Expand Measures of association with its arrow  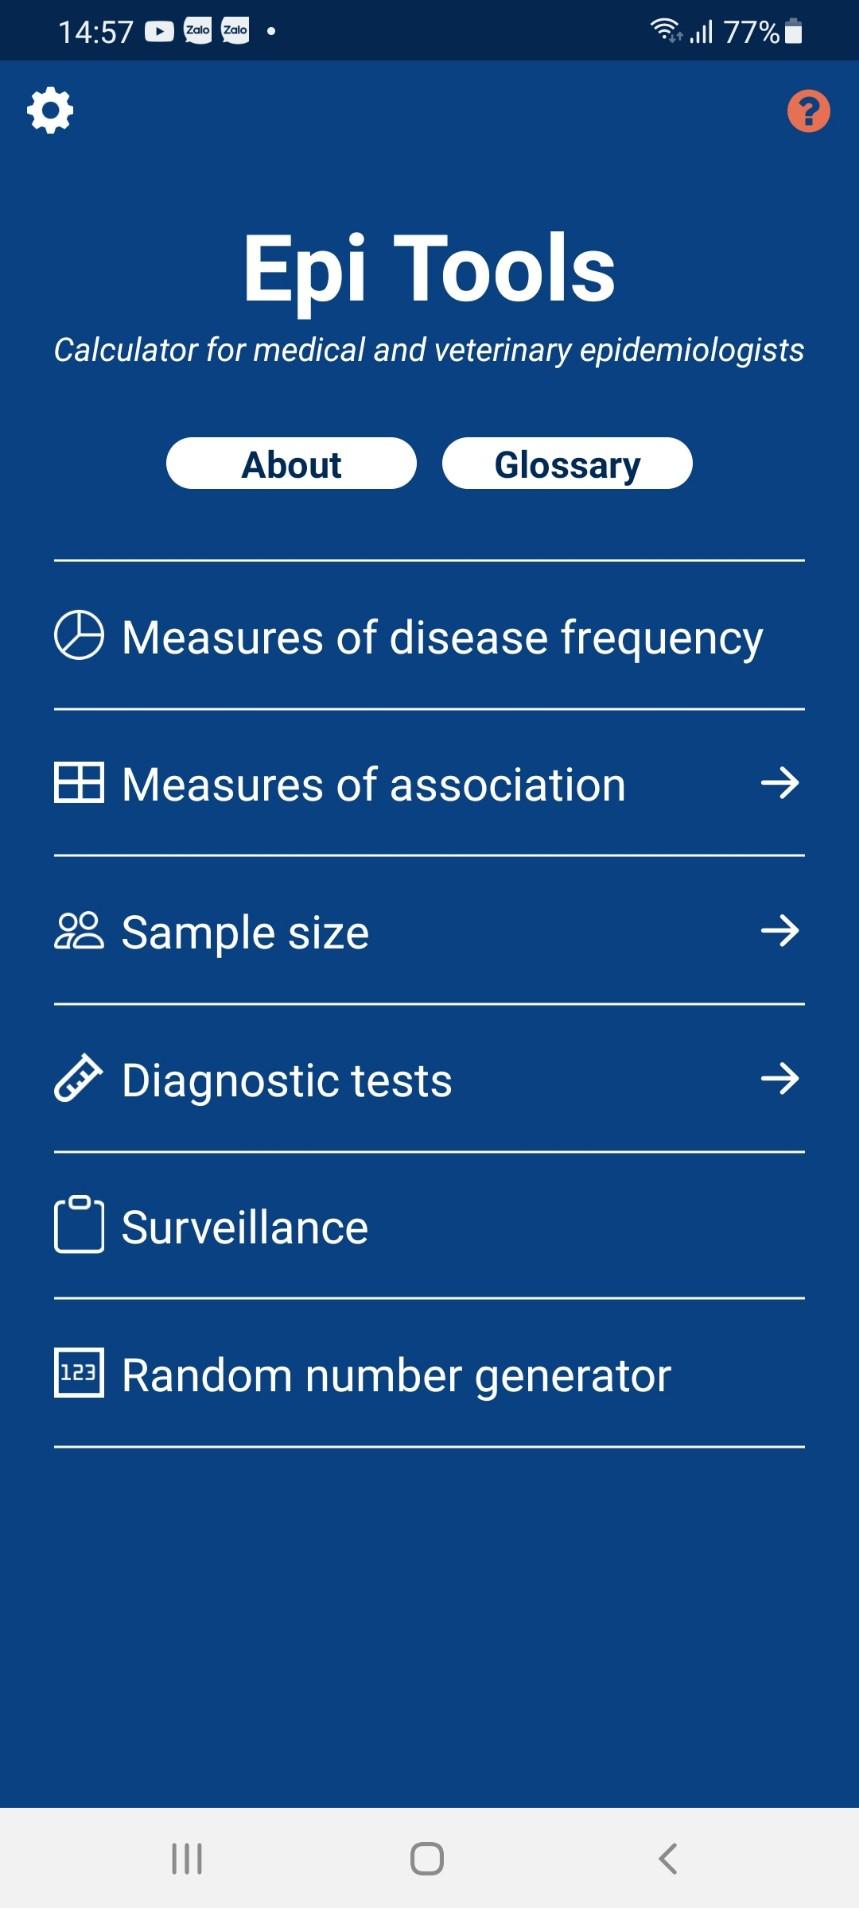tap(780, 782)
